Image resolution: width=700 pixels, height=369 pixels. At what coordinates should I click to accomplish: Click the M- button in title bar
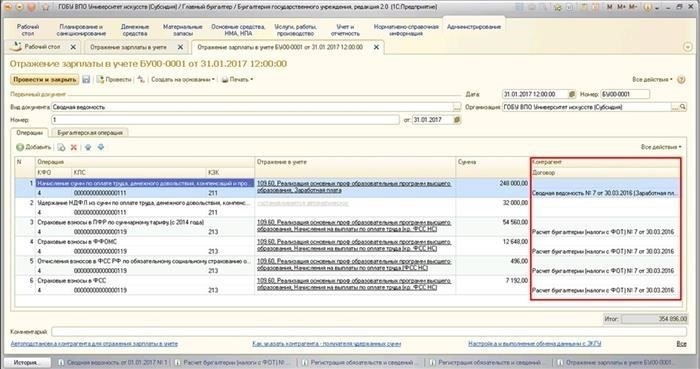633,7
